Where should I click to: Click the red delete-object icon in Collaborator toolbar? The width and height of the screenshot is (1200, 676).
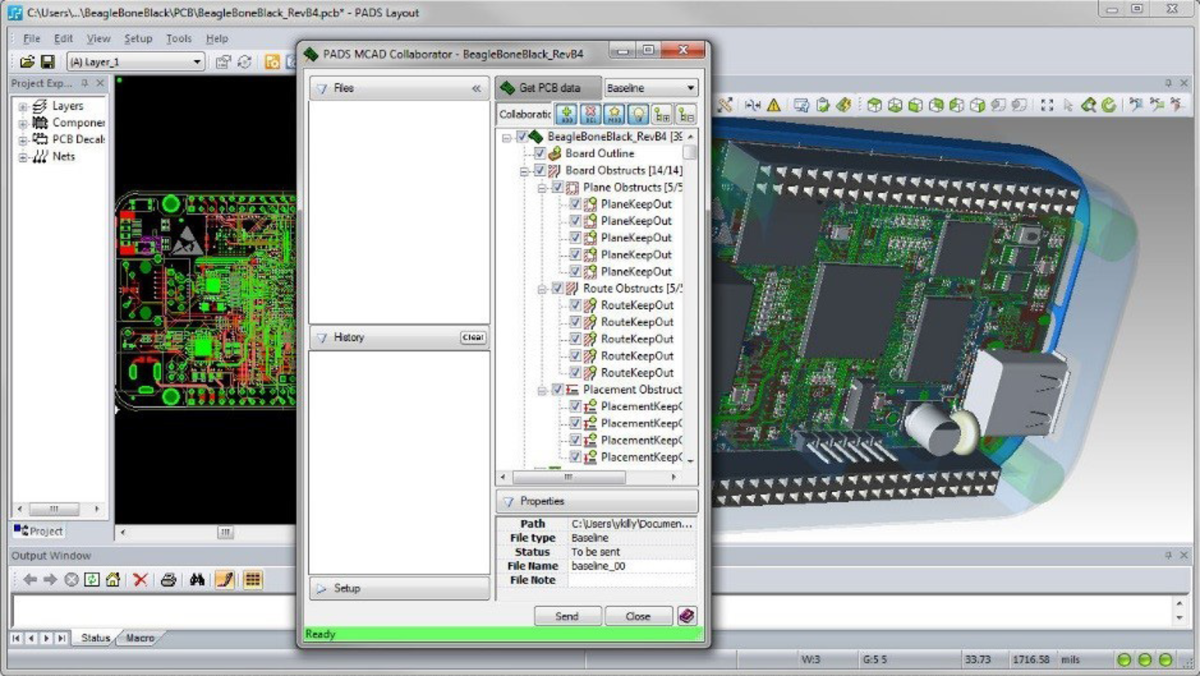pyautogui.click(x=591, y=114)
